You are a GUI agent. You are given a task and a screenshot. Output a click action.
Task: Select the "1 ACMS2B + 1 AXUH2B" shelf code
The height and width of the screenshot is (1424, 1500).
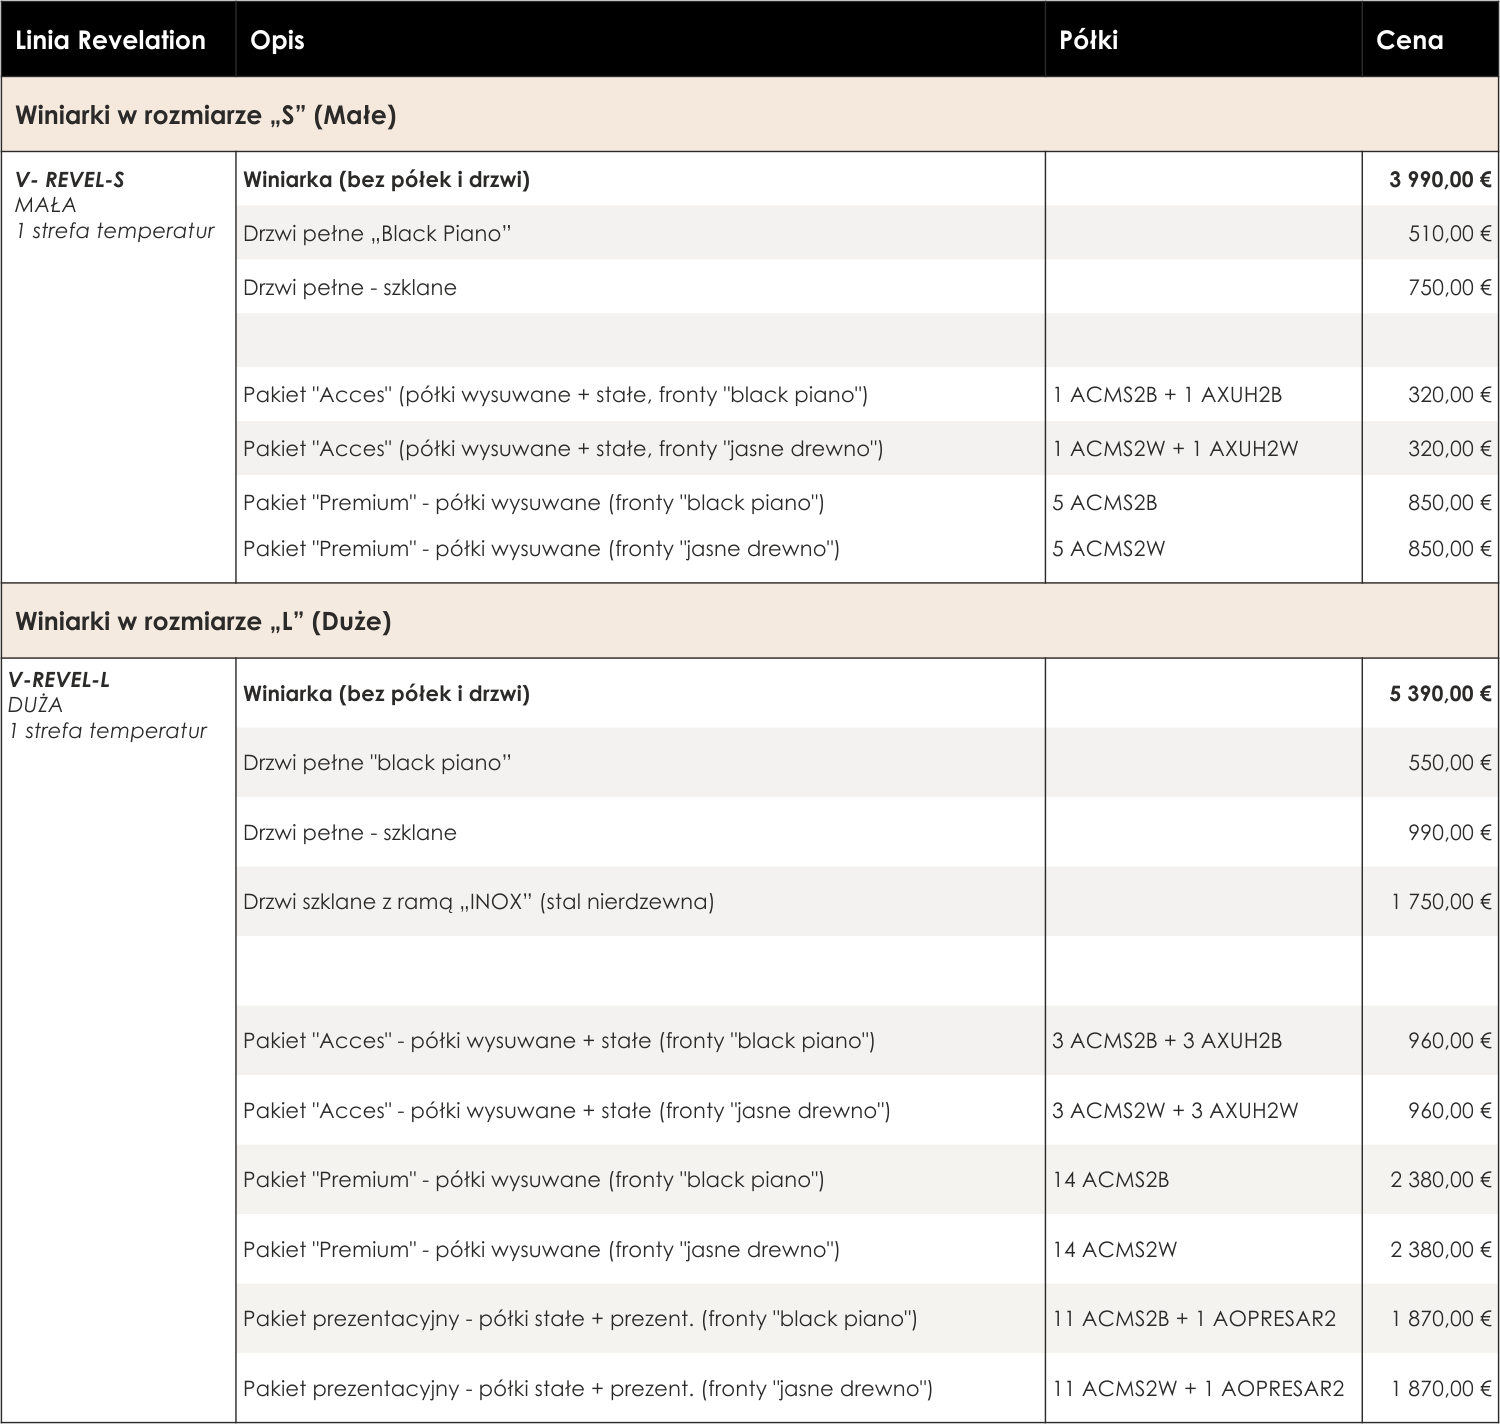1166,395
